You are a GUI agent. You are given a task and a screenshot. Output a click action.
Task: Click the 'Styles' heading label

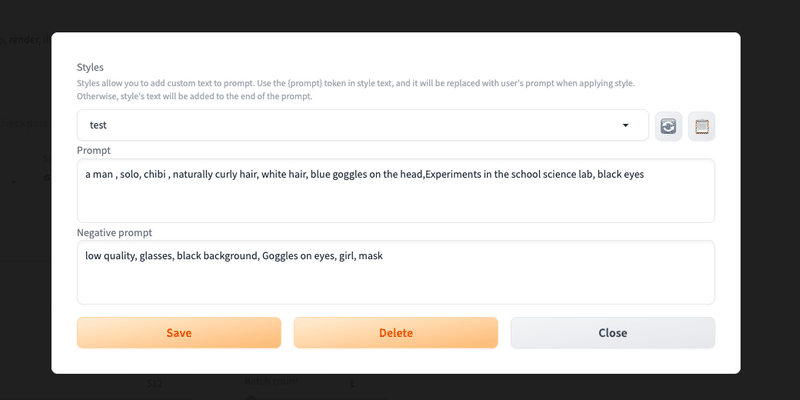90,67
